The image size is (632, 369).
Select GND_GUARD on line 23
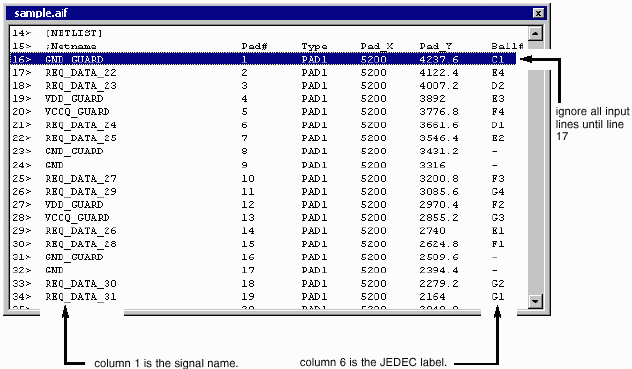(x=74, y=151)
